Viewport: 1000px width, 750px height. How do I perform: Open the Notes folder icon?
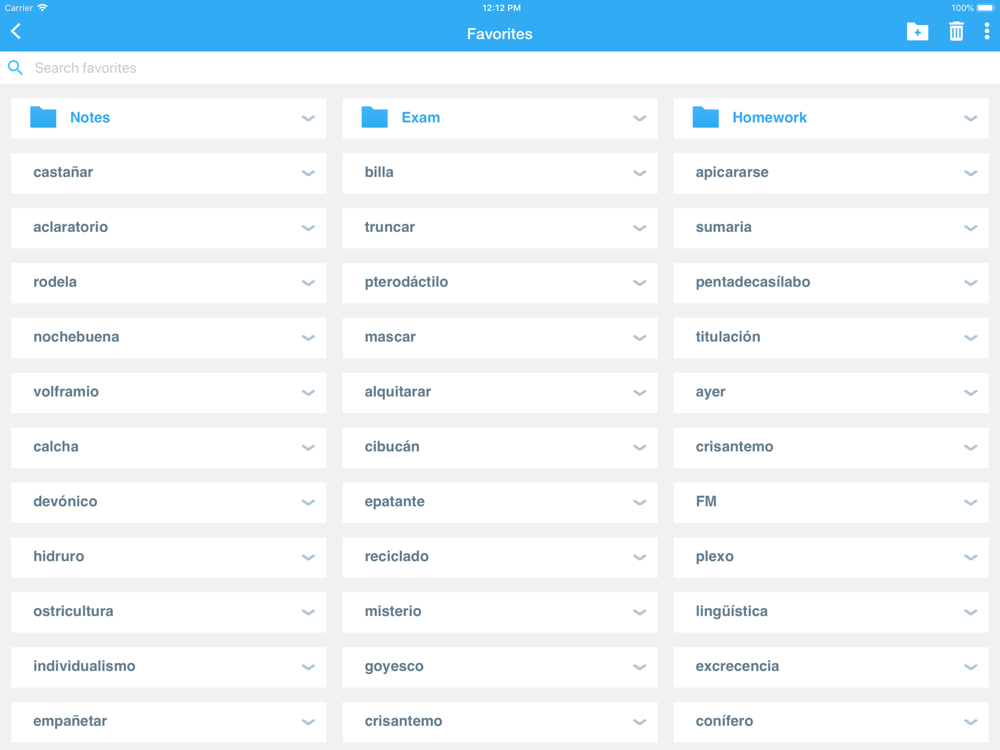pos(43,117)
